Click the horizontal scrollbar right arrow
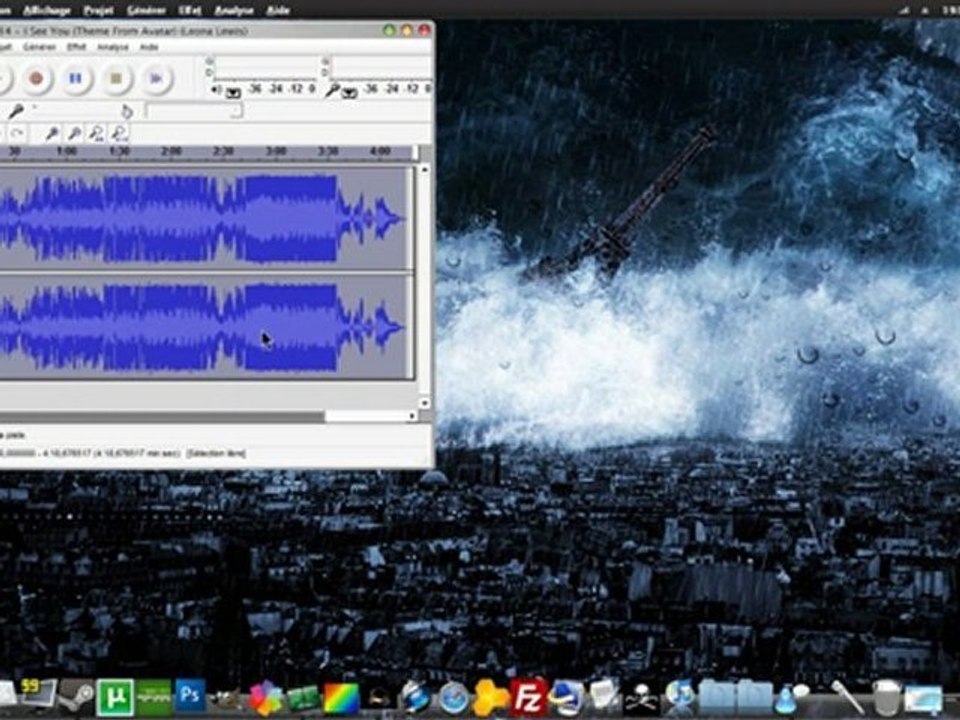The width and height of the screenshot is (960, 720). [412, 416]
